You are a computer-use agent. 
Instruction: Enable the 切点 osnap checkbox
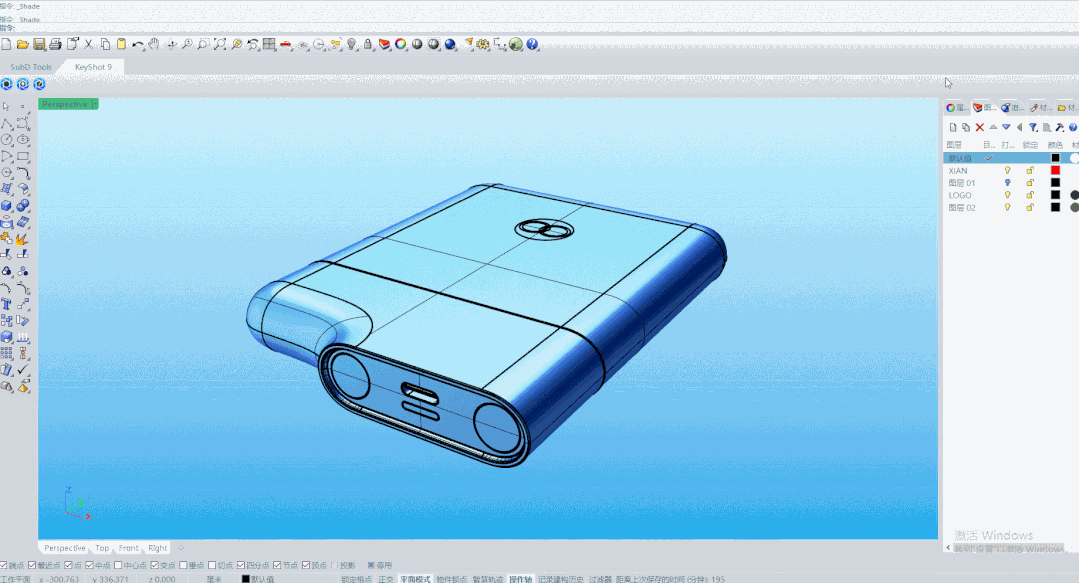pos(212,565)
